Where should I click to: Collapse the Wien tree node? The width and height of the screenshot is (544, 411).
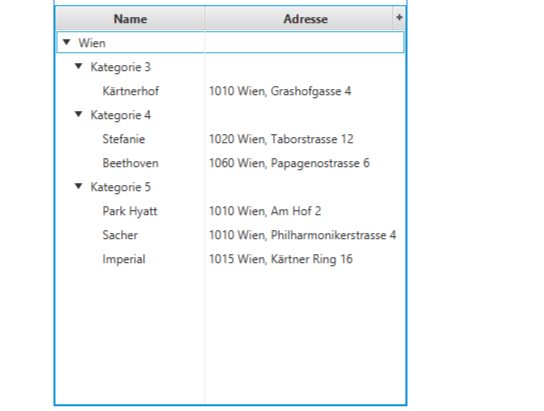click(x=67, y=42)
